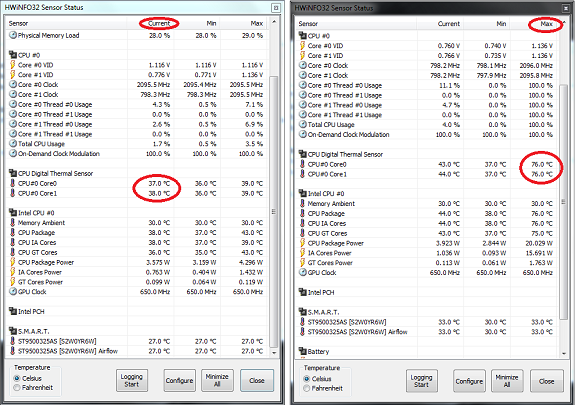Click 2096.0 MHz max Core #0 Clock value

tap(536, 66)
